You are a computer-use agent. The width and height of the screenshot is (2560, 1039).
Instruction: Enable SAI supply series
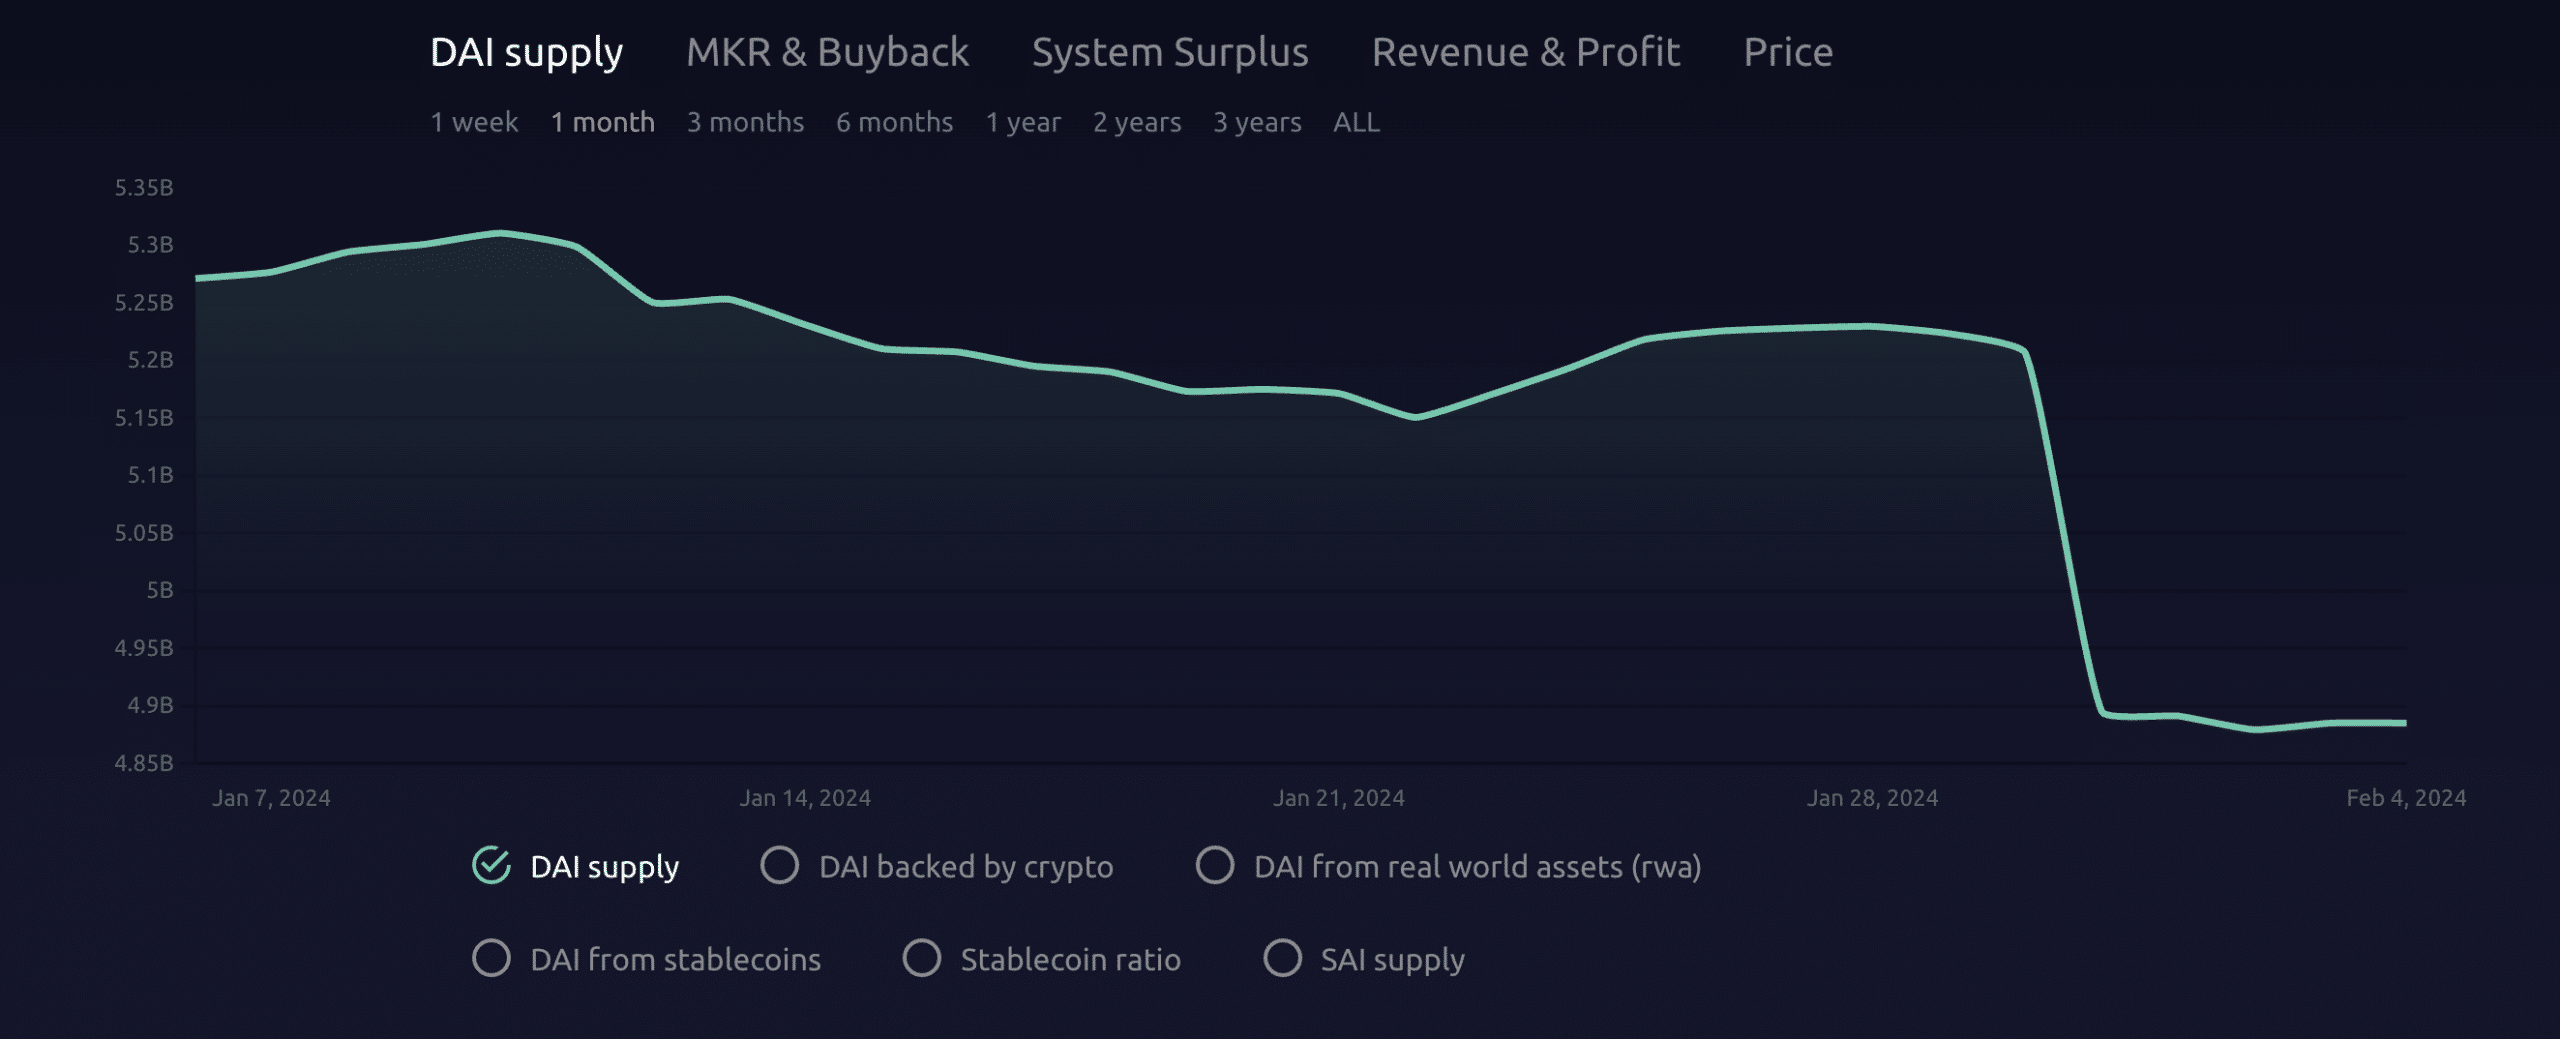pyautogui.click(x=1364, y=959)
